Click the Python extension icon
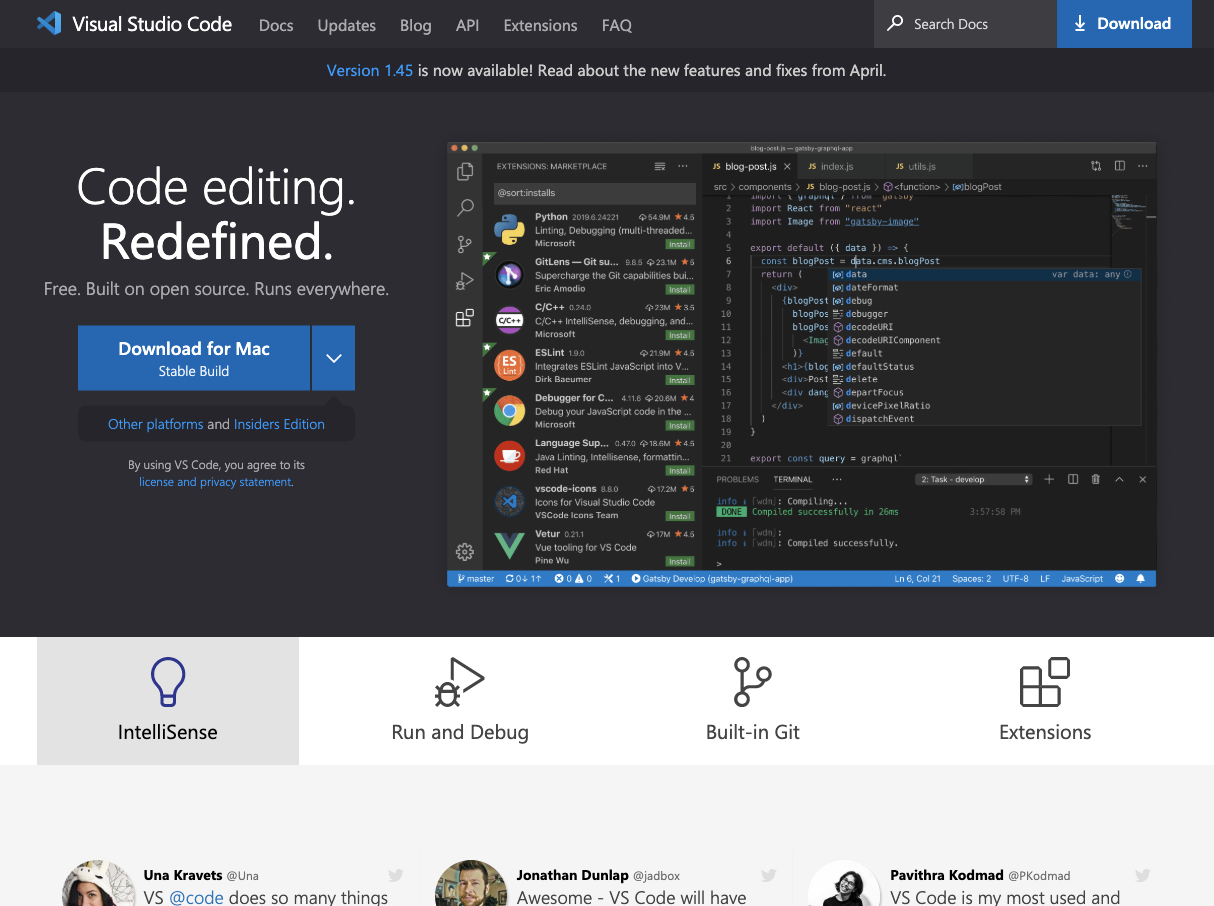 510,230
